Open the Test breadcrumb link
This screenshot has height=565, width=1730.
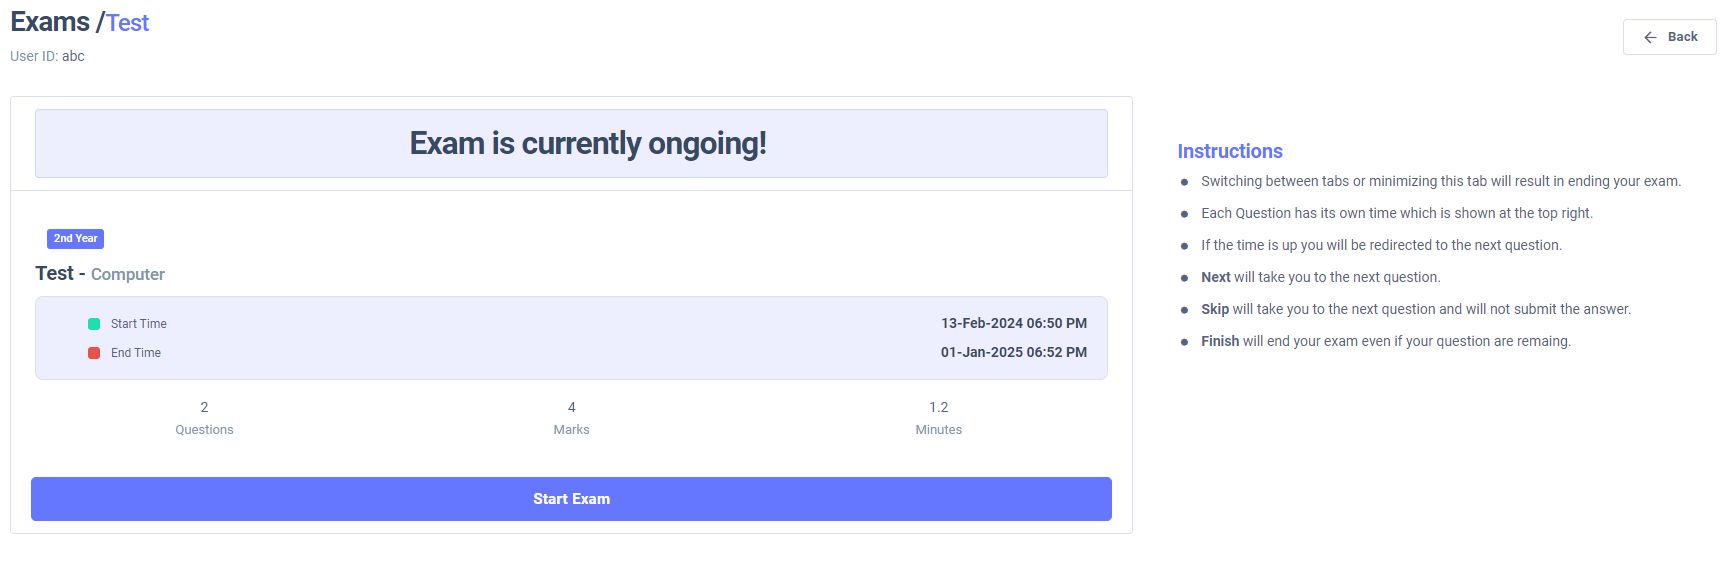128,23
